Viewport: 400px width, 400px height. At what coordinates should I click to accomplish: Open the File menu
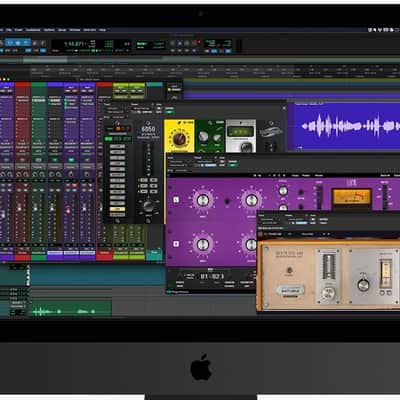[x=9, y=30]
